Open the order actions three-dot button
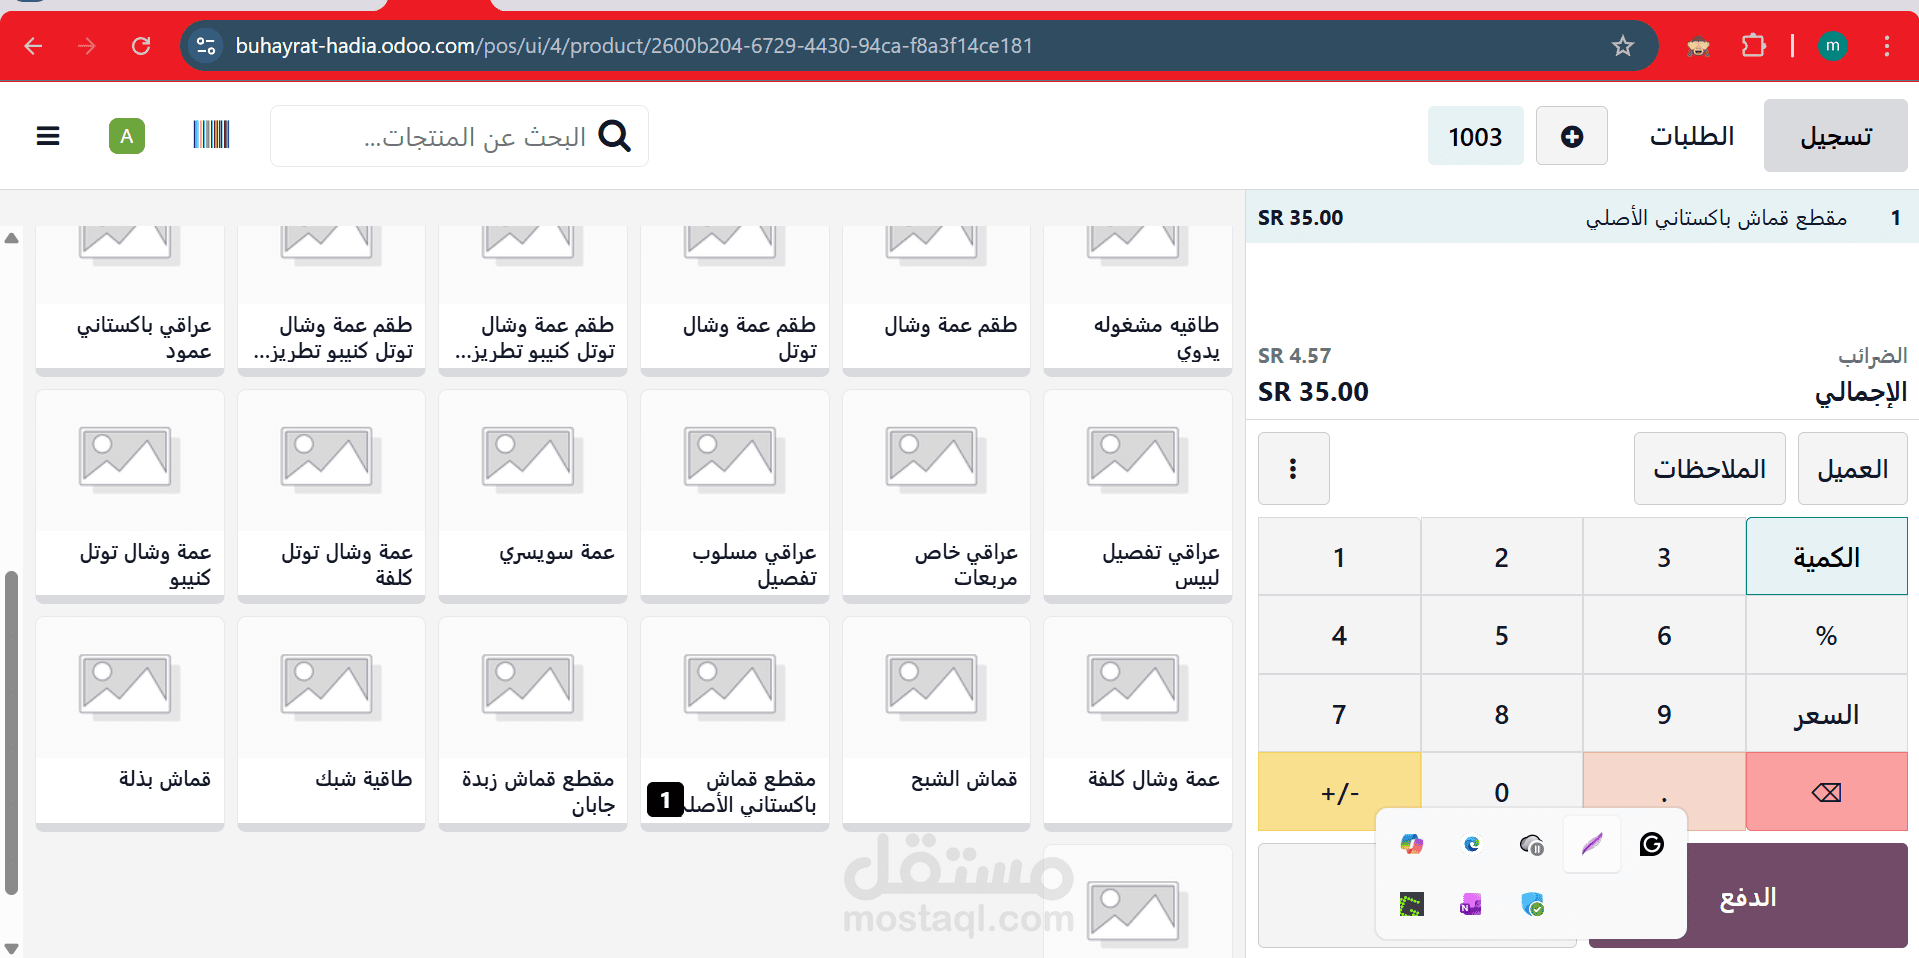The image size is (1919, 958). (1293, 468)
